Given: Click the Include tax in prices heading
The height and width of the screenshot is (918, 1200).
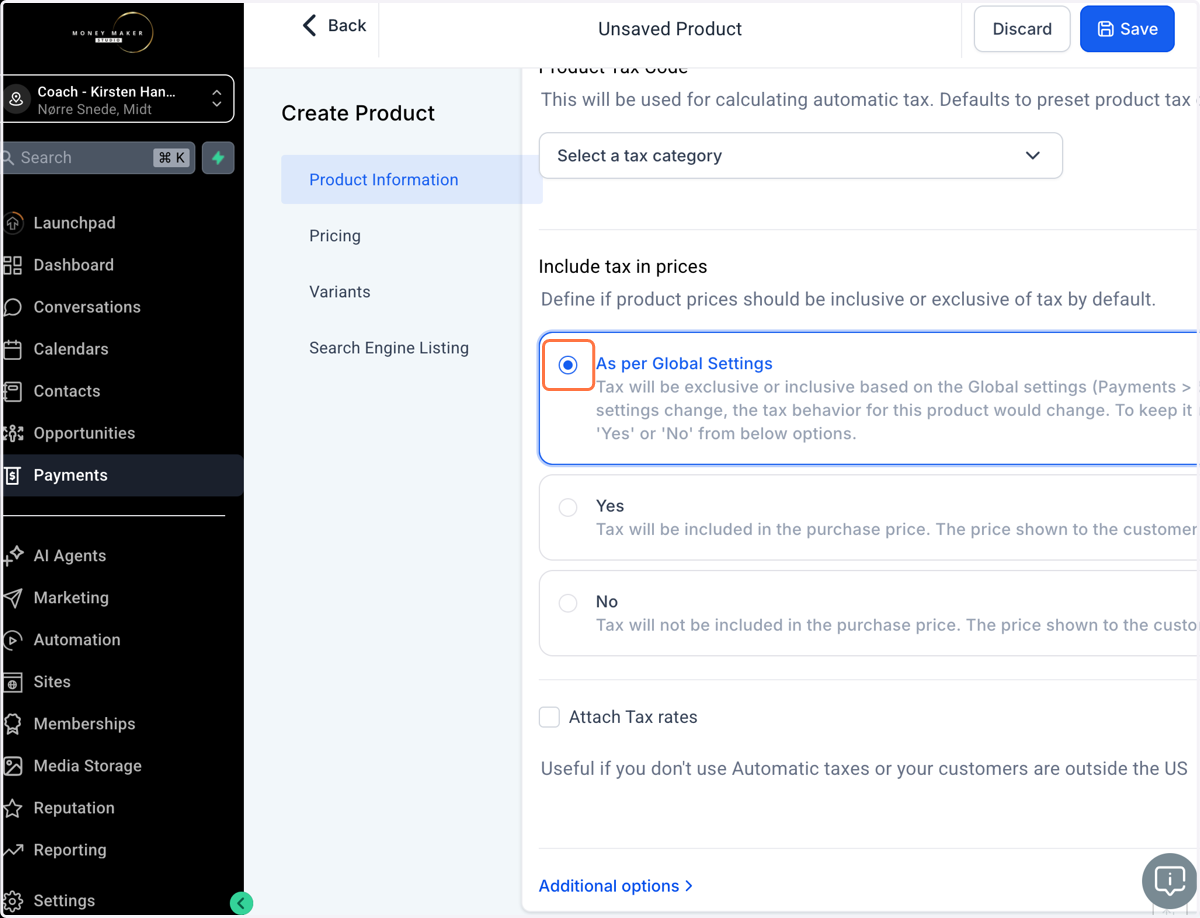Looking at the screenshot, I should click(x=623, y=267).
